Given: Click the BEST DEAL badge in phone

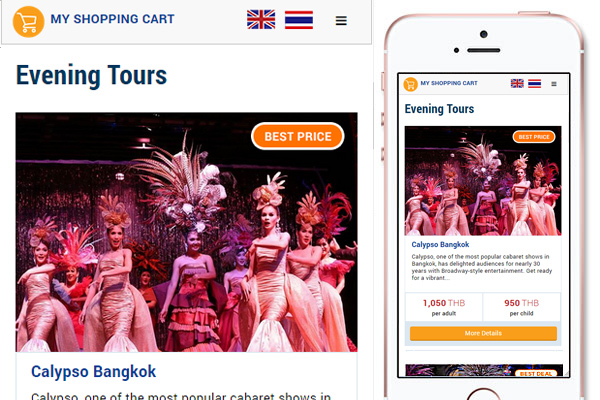Looking at the screenshot, I should point(536,373).
